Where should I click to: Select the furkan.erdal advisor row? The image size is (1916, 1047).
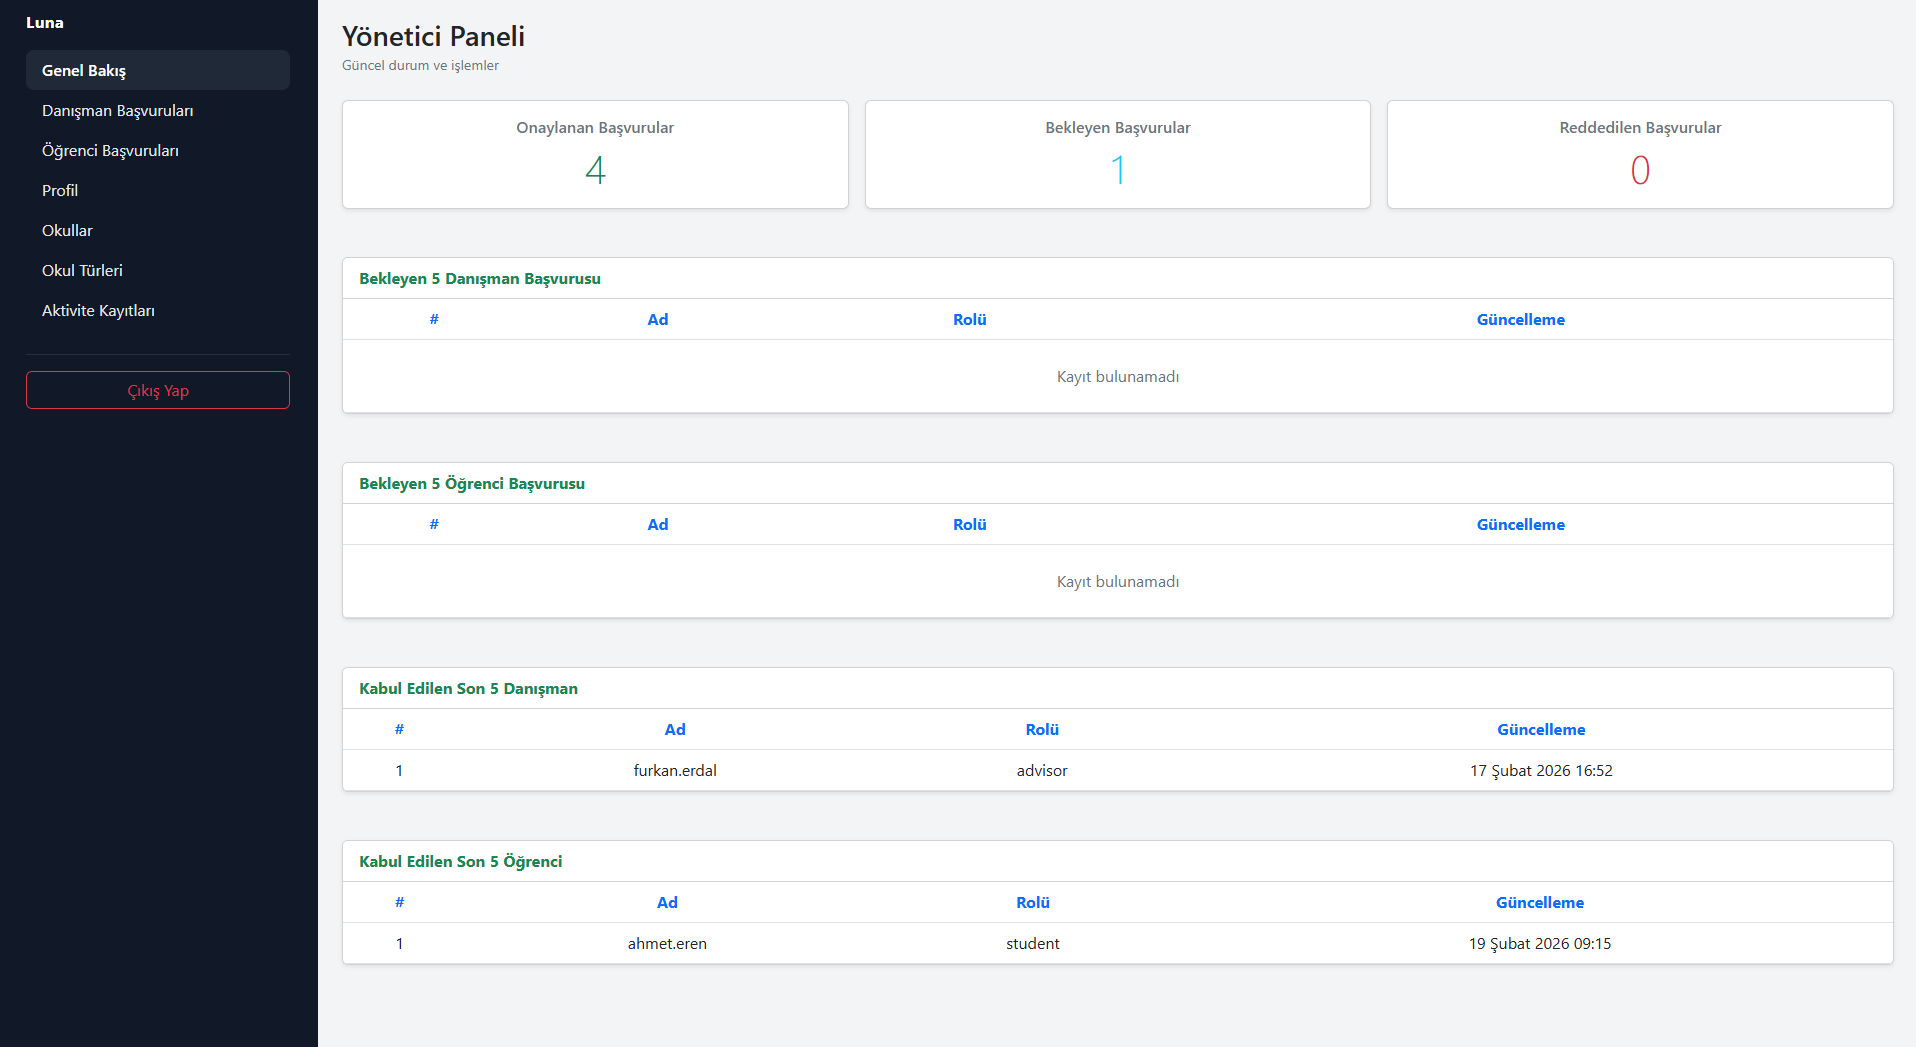click(x=1118, y=770)
